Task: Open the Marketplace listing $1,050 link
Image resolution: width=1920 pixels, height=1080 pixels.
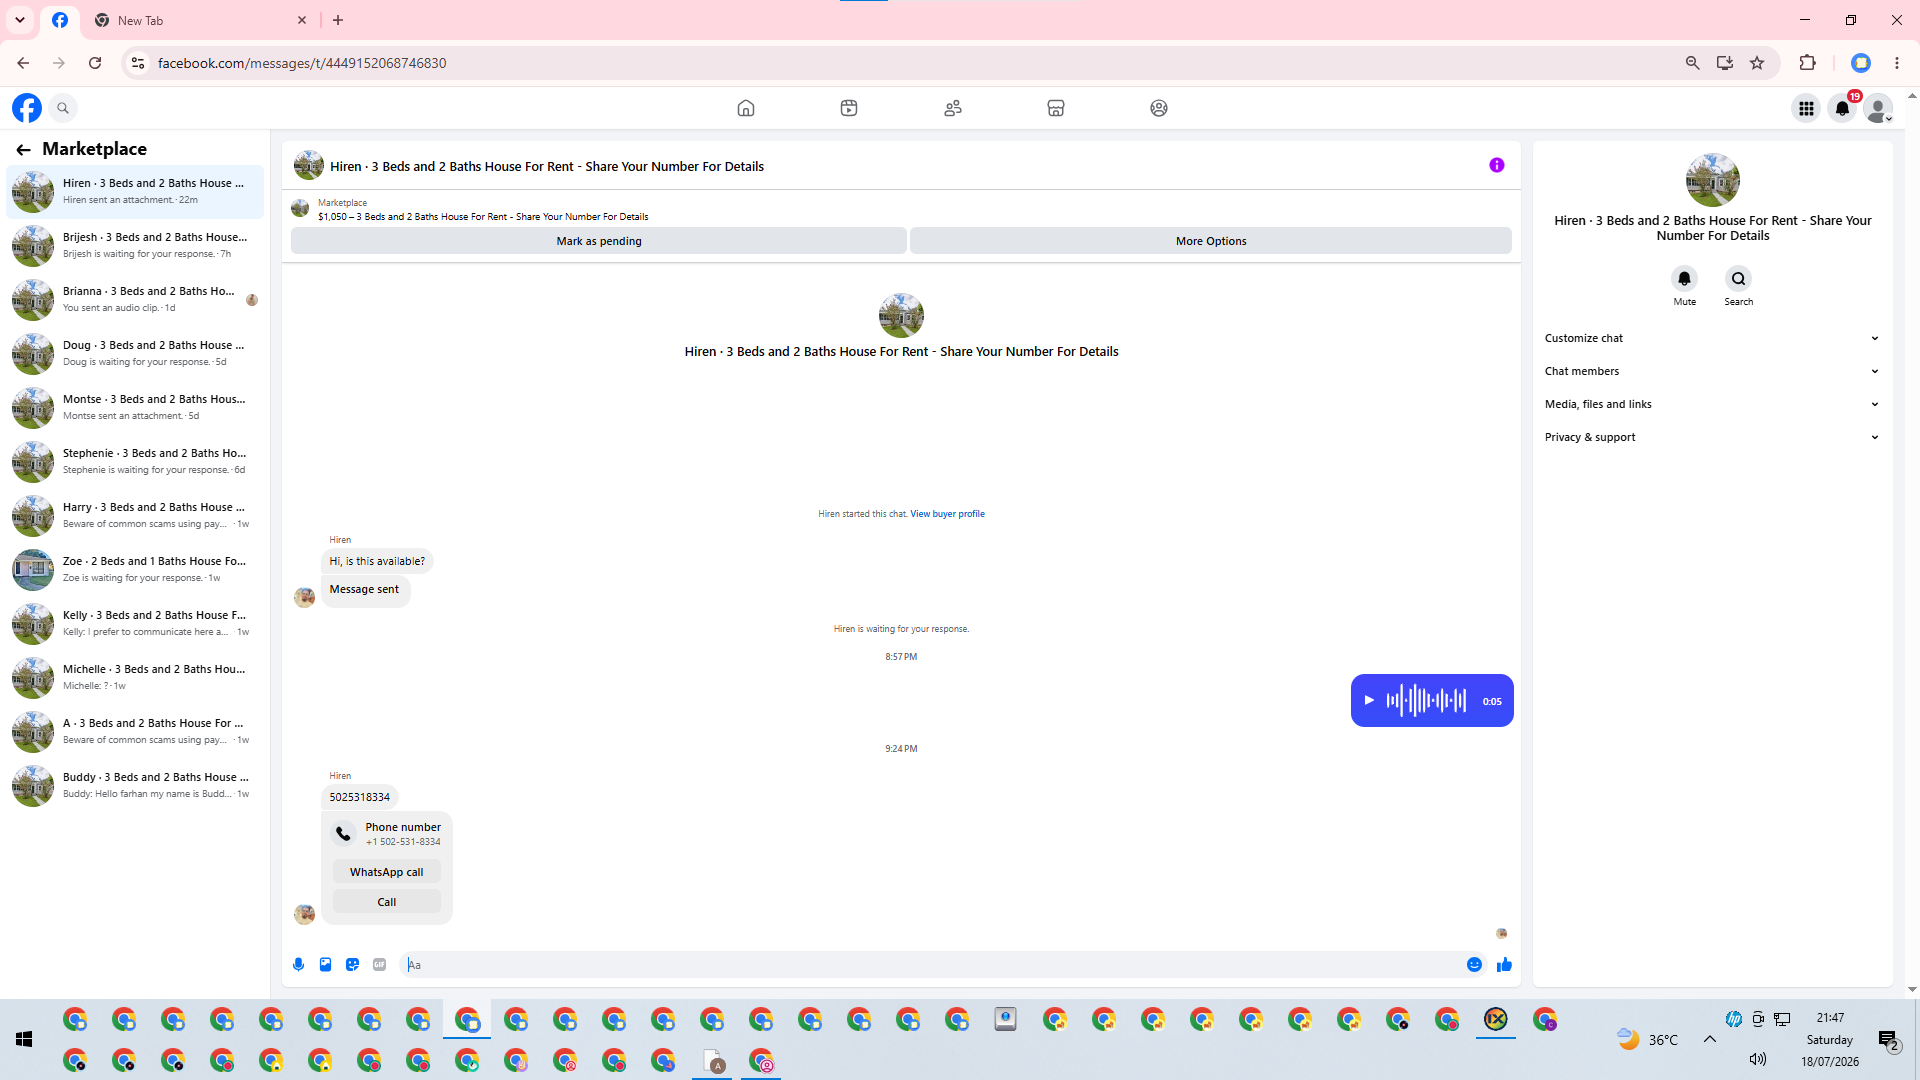Action: tap(483, 217)
